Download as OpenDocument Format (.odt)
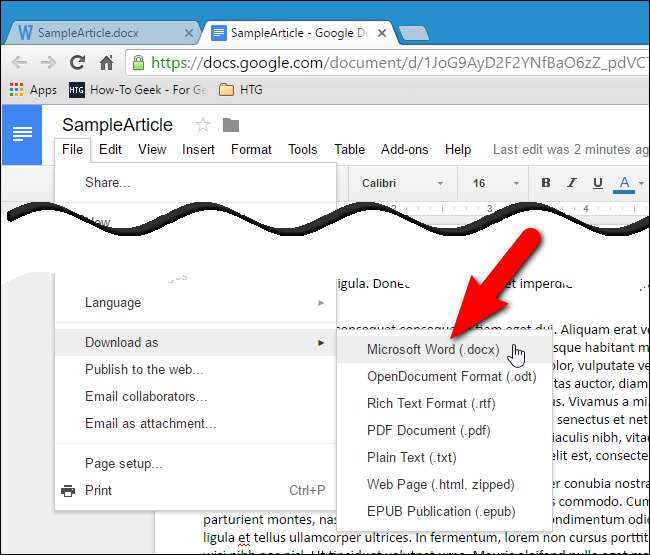Viewport: 650px width, 555px height. tap(444, 376)
